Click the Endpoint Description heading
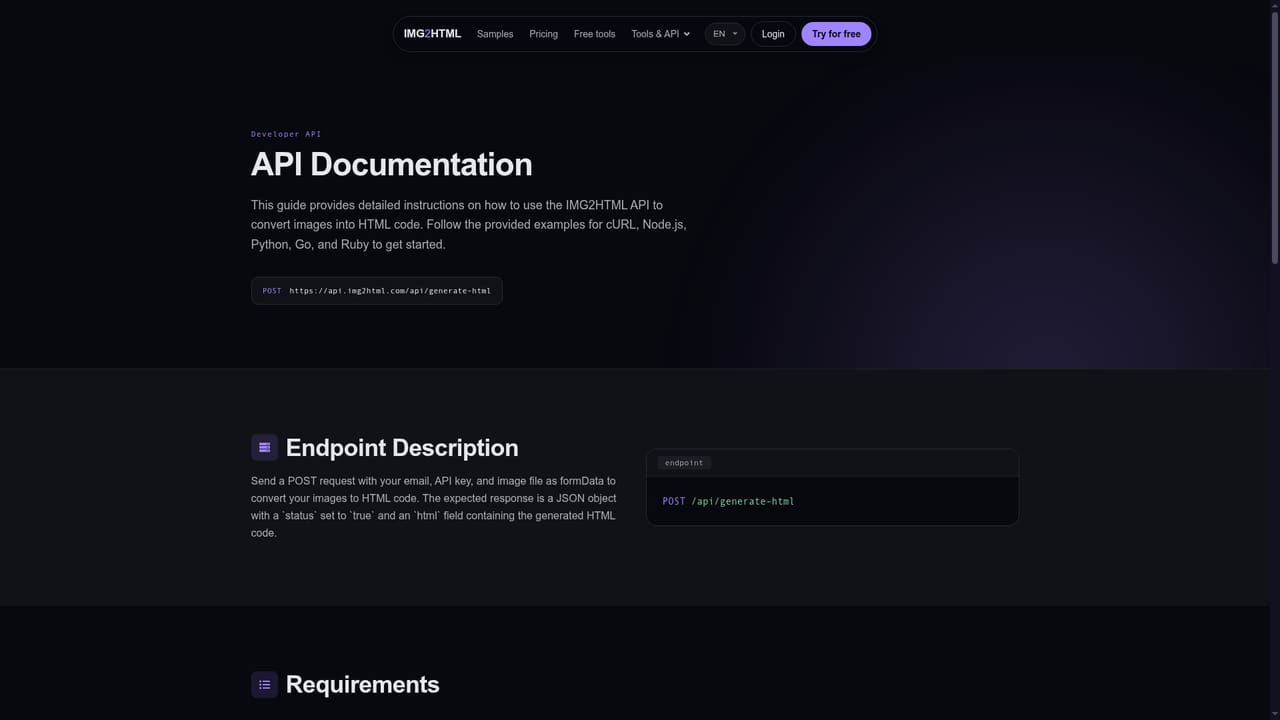This screenshot has height=720, width=1280. pyautogui.click(x=402, y=448)
